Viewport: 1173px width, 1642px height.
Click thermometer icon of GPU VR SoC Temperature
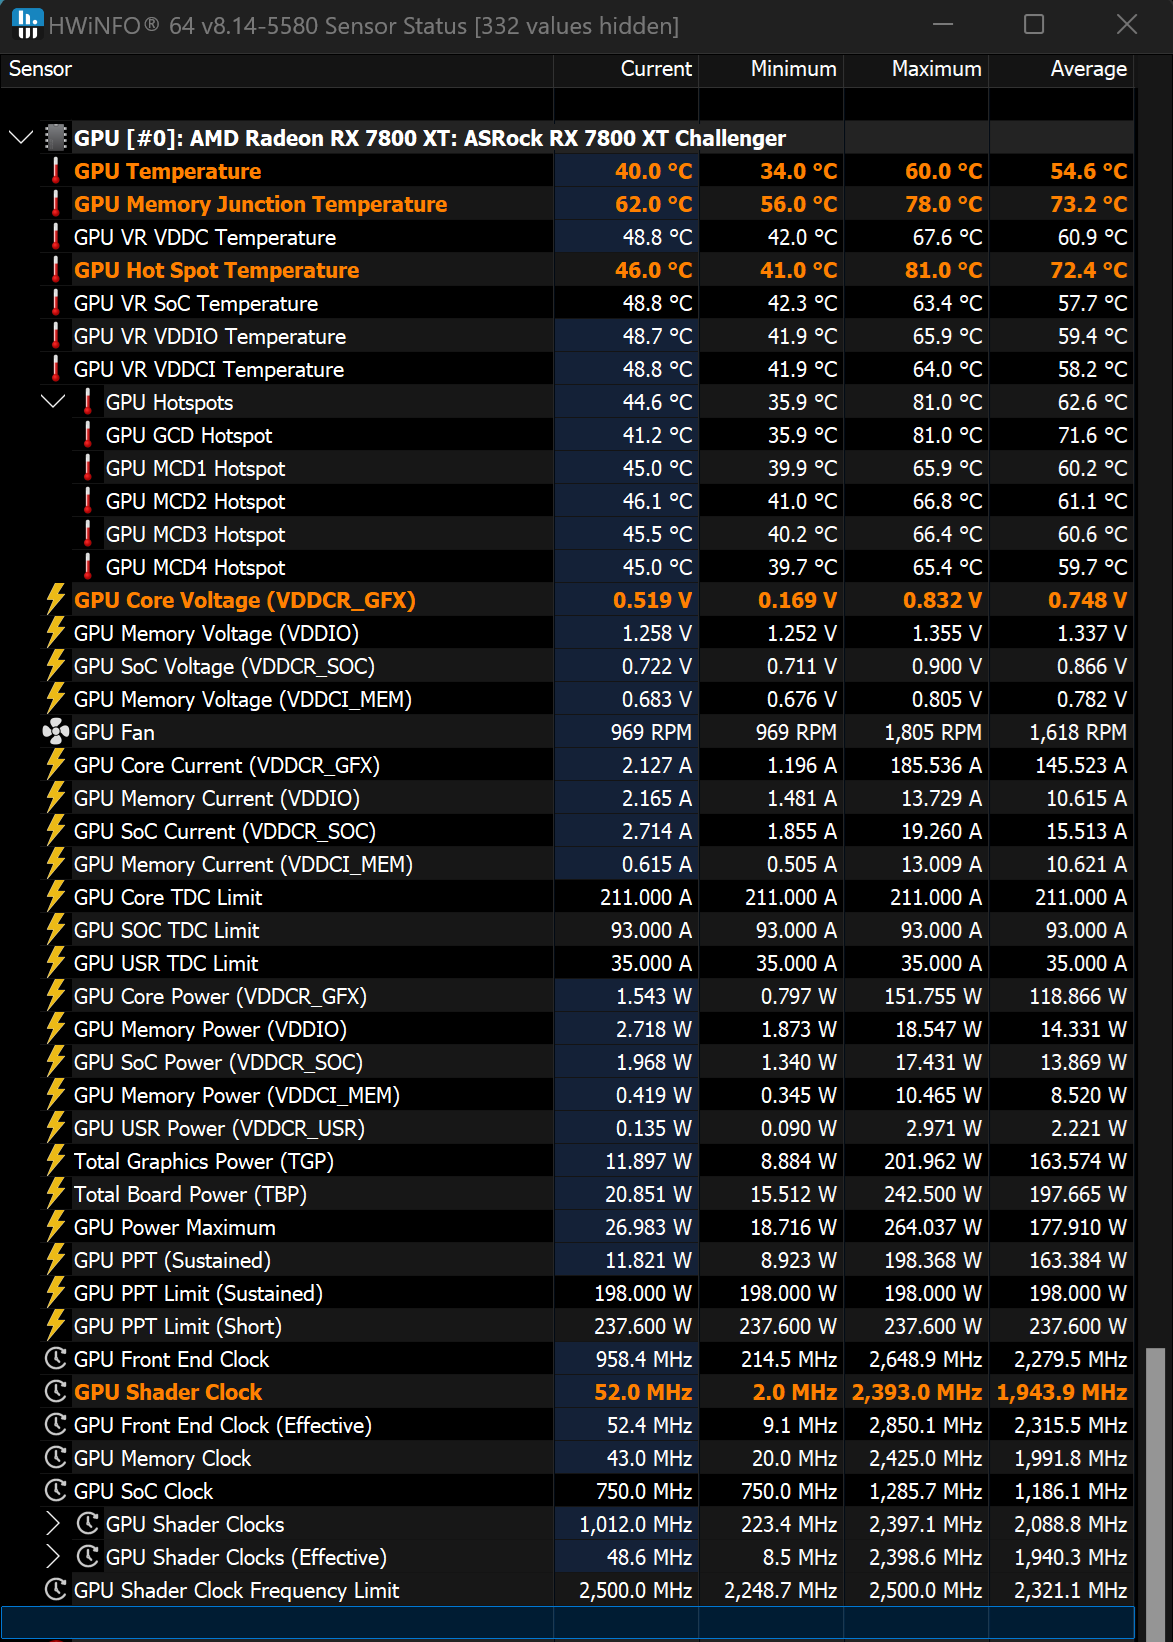pyautogui.click(x=56, y=302)
